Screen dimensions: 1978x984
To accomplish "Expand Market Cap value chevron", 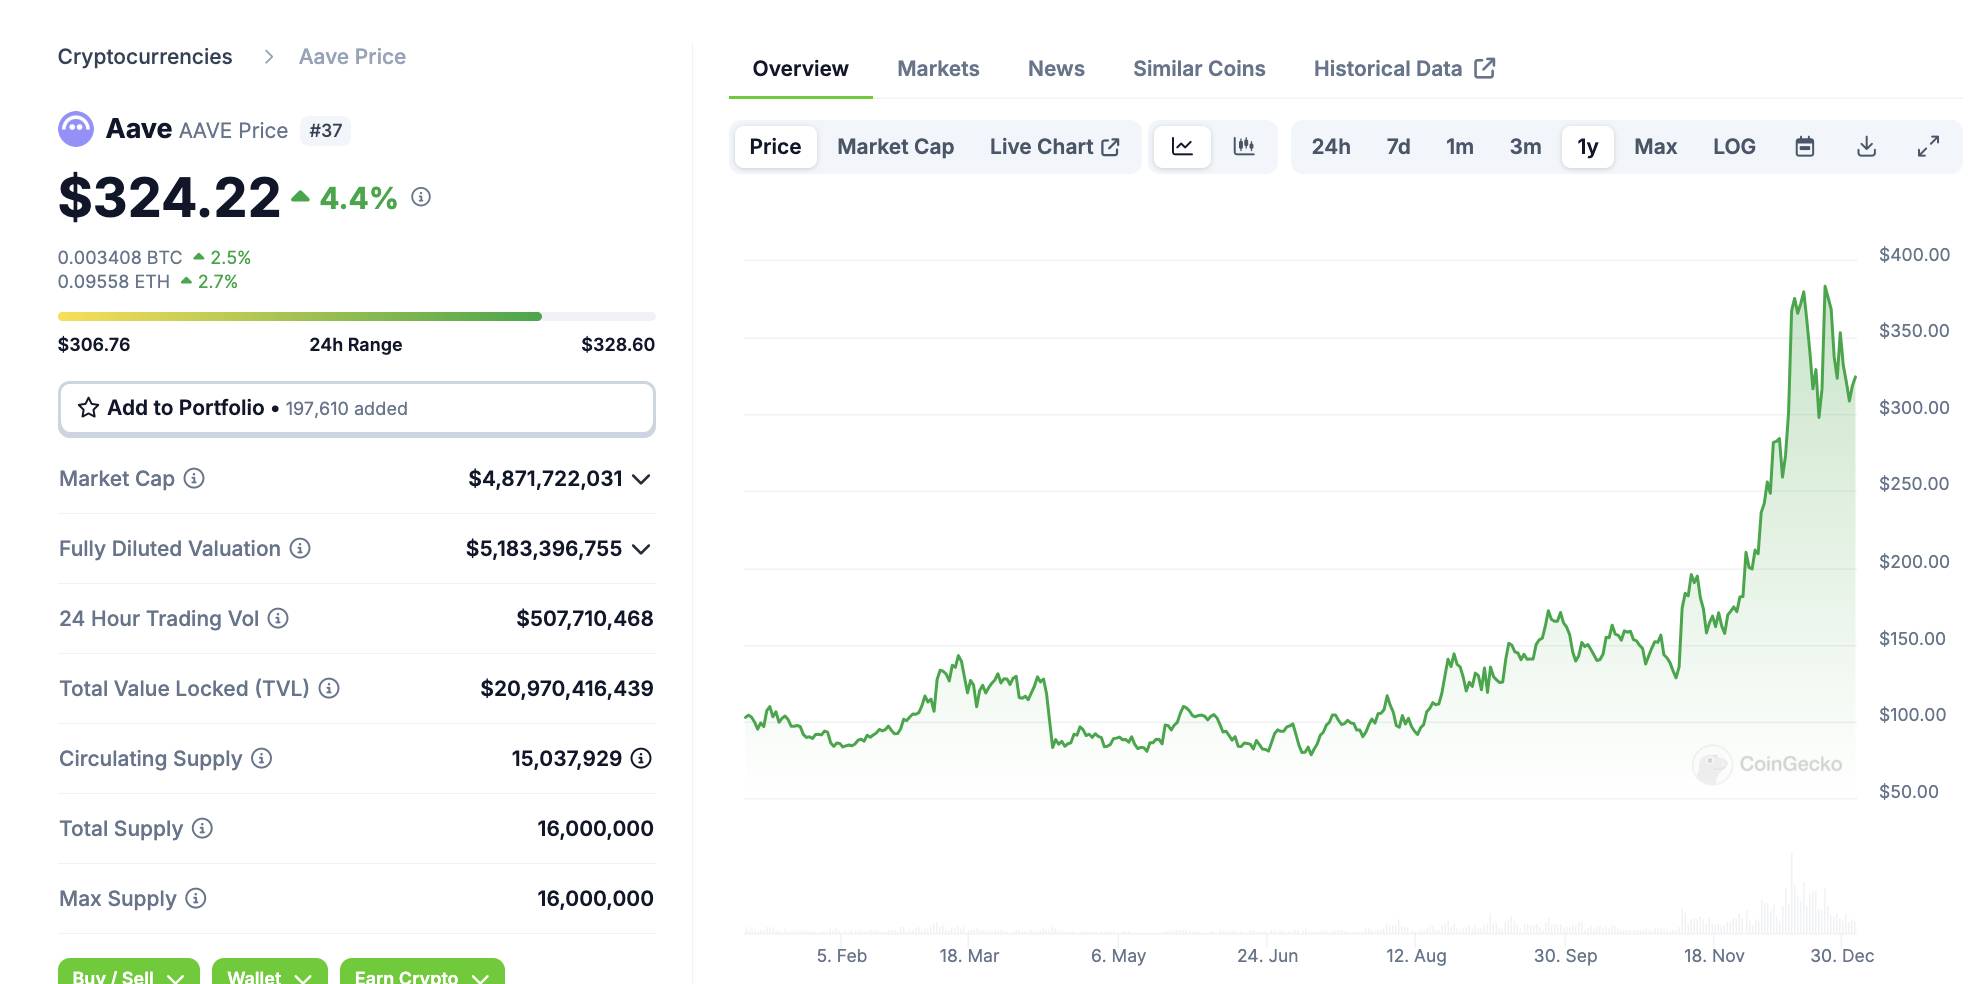I will click(642, 479).
